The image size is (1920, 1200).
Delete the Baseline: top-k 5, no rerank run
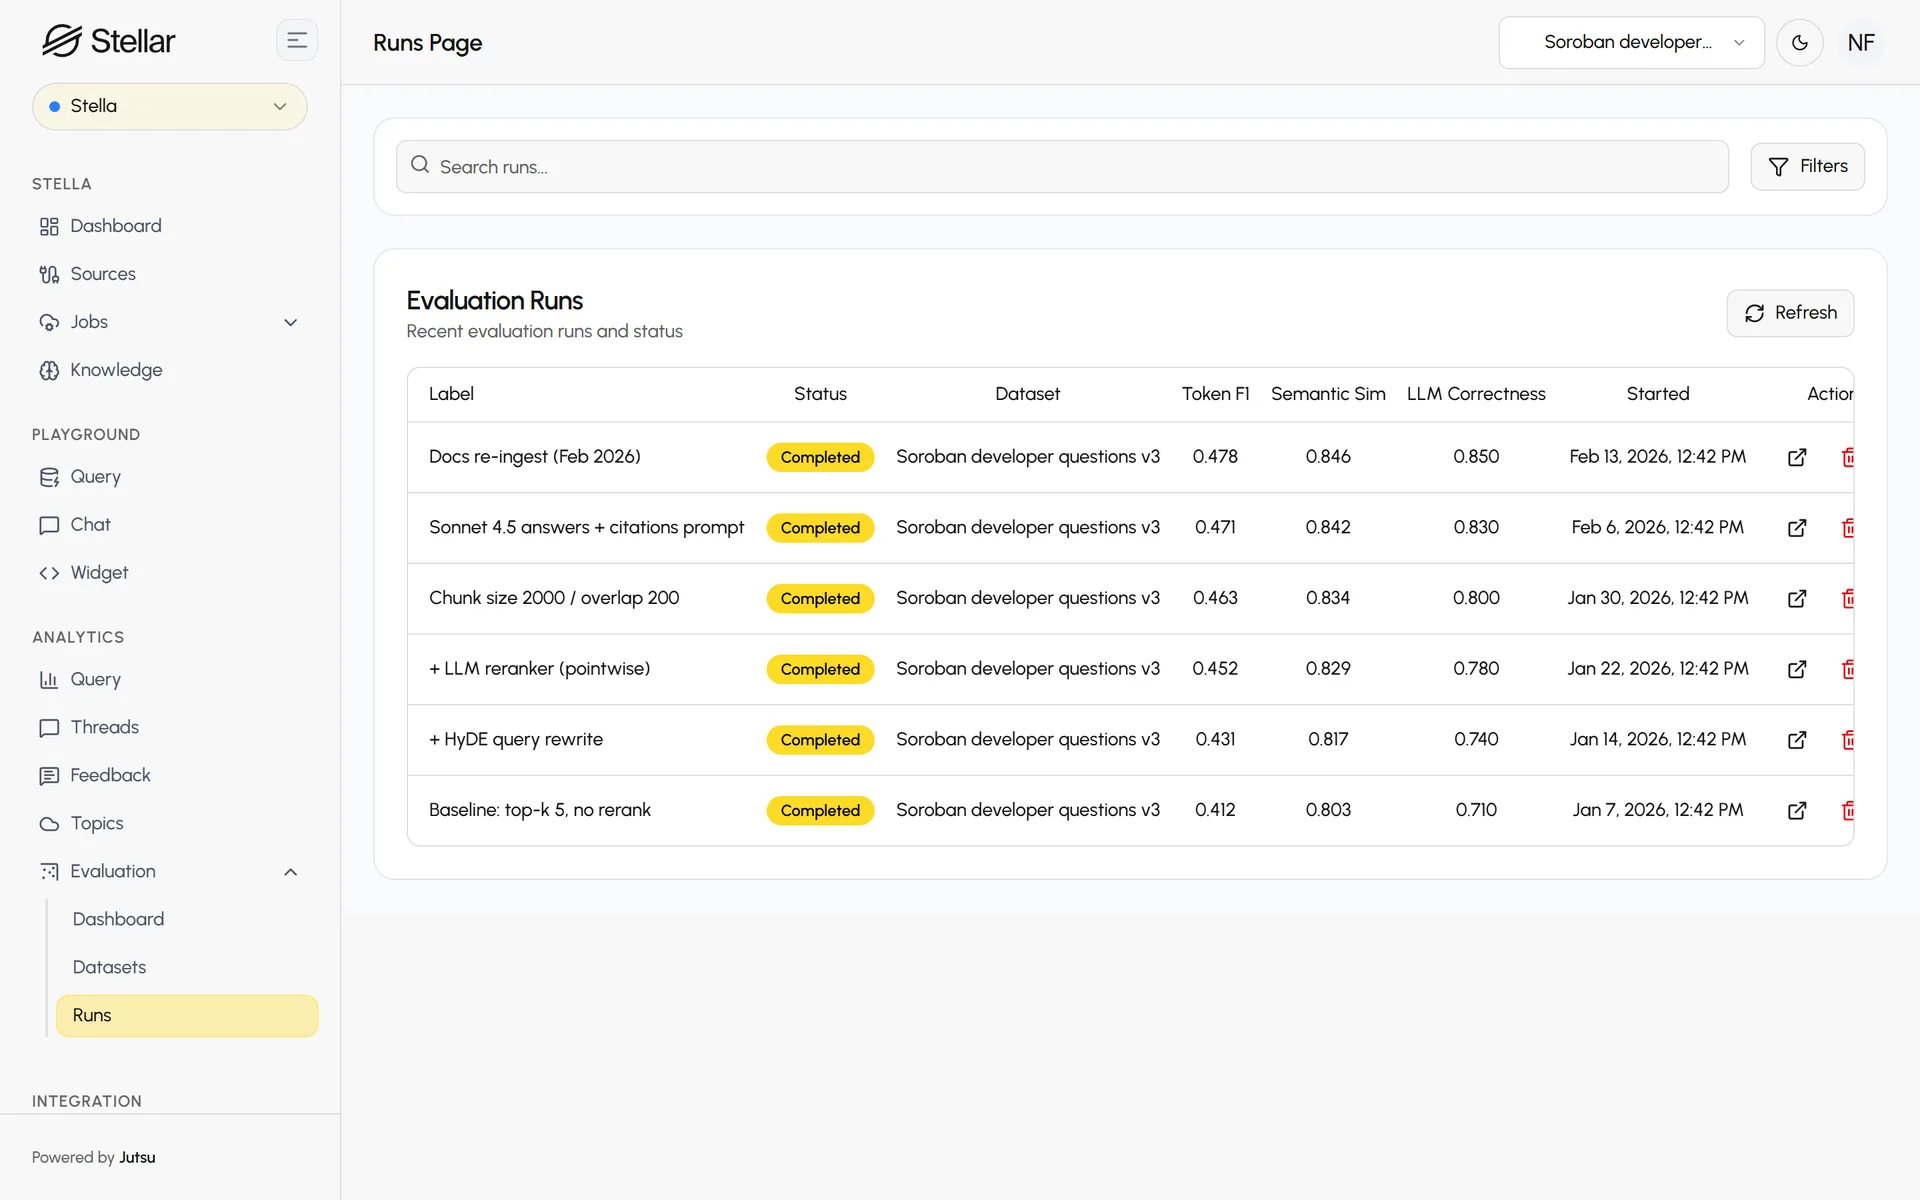1847,810
